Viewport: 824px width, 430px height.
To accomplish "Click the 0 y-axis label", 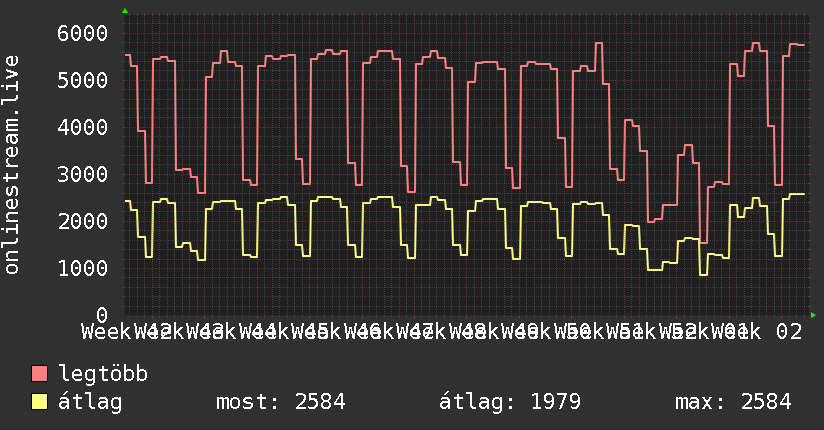I will [102, 315].
